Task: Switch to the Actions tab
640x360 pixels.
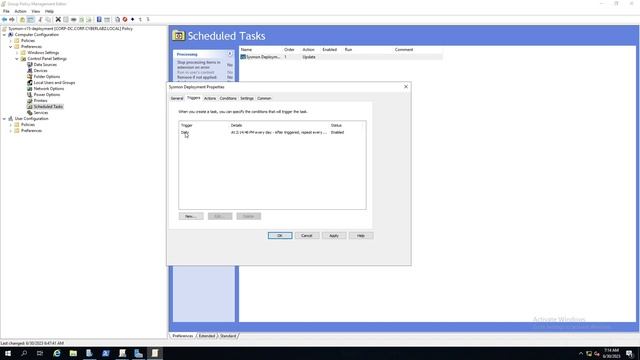Action: [210, 98]
